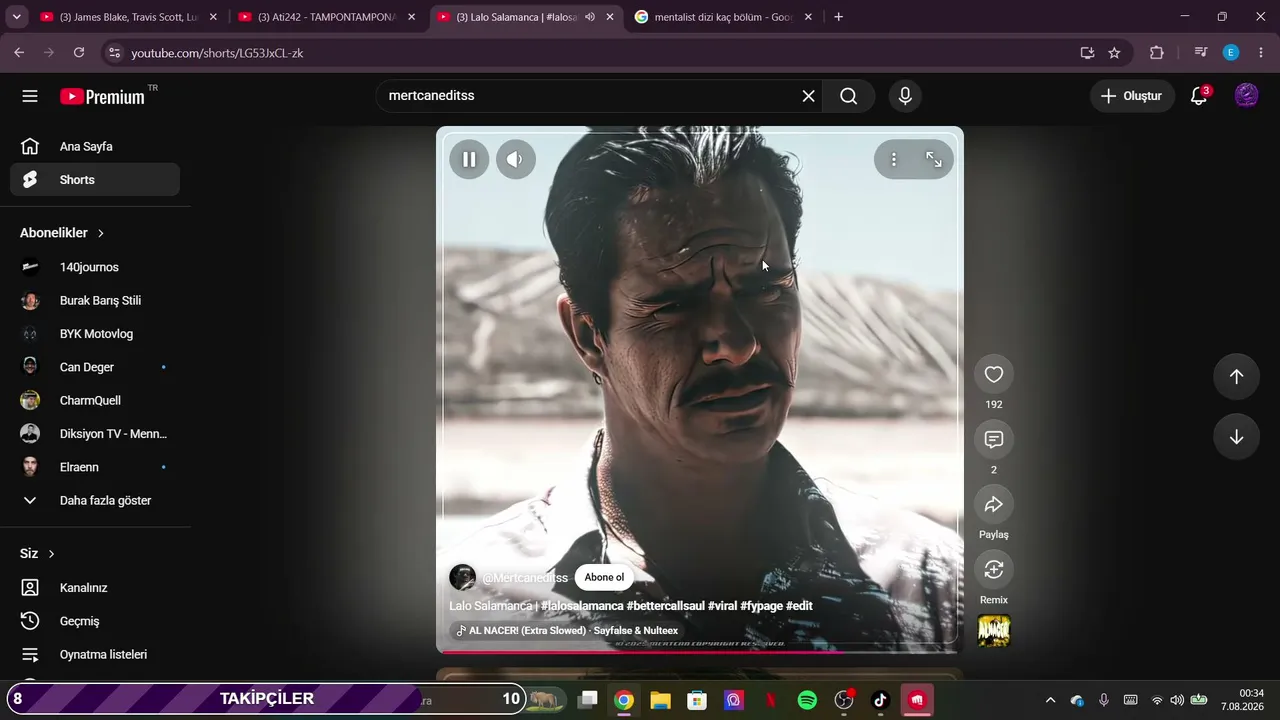This screenshot has height=720, width=1280.
Task: Open the tab search dropdown arrow
Action: [16, 17]
